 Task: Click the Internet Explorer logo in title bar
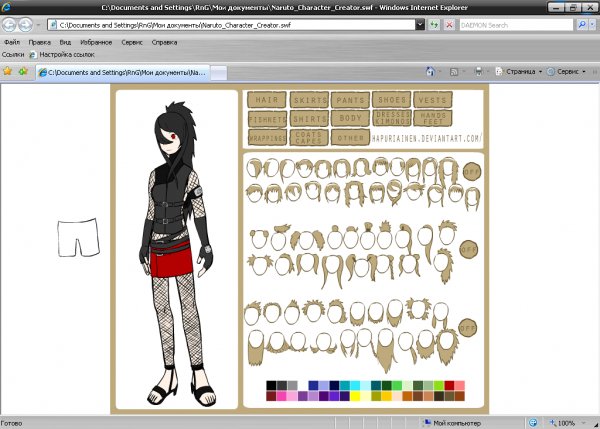(x=6, y=7)
